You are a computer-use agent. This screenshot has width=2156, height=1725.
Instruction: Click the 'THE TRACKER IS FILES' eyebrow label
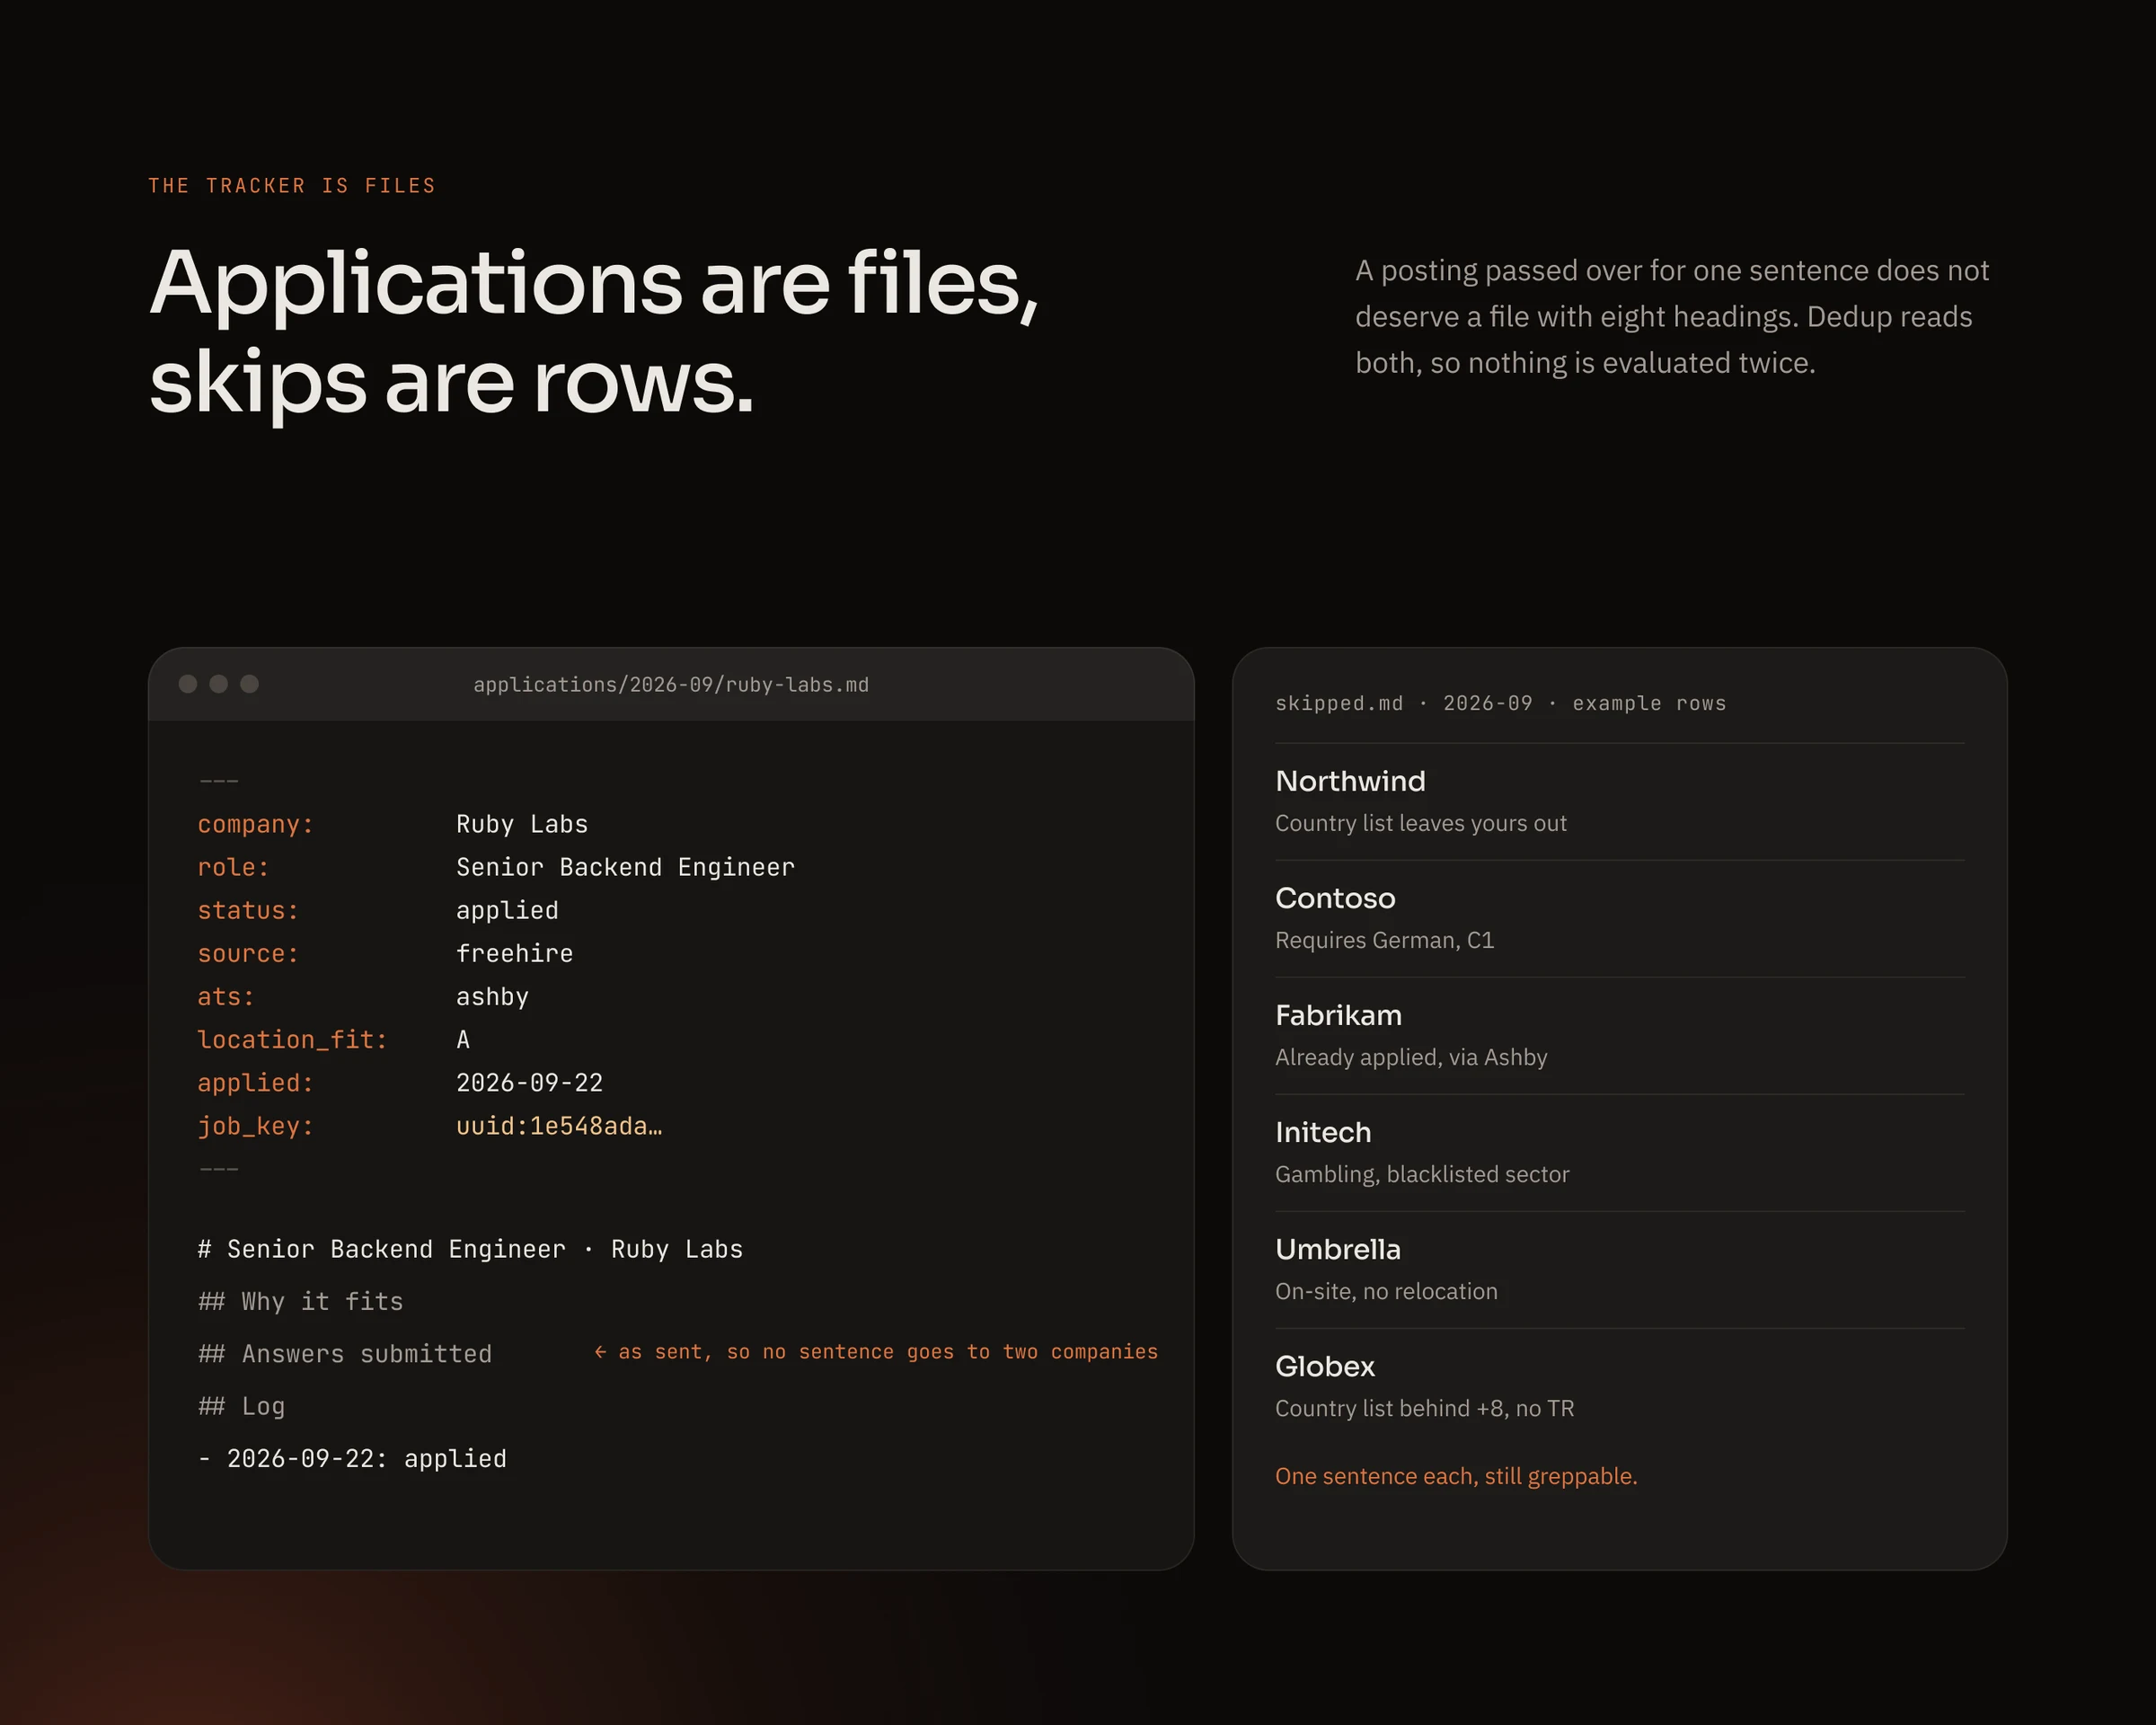point(292,186)
